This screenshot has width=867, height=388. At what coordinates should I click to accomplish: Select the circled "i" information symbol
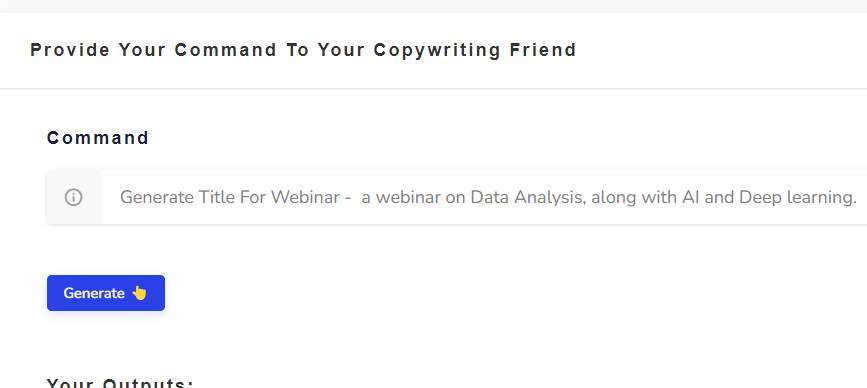point(74,197)
